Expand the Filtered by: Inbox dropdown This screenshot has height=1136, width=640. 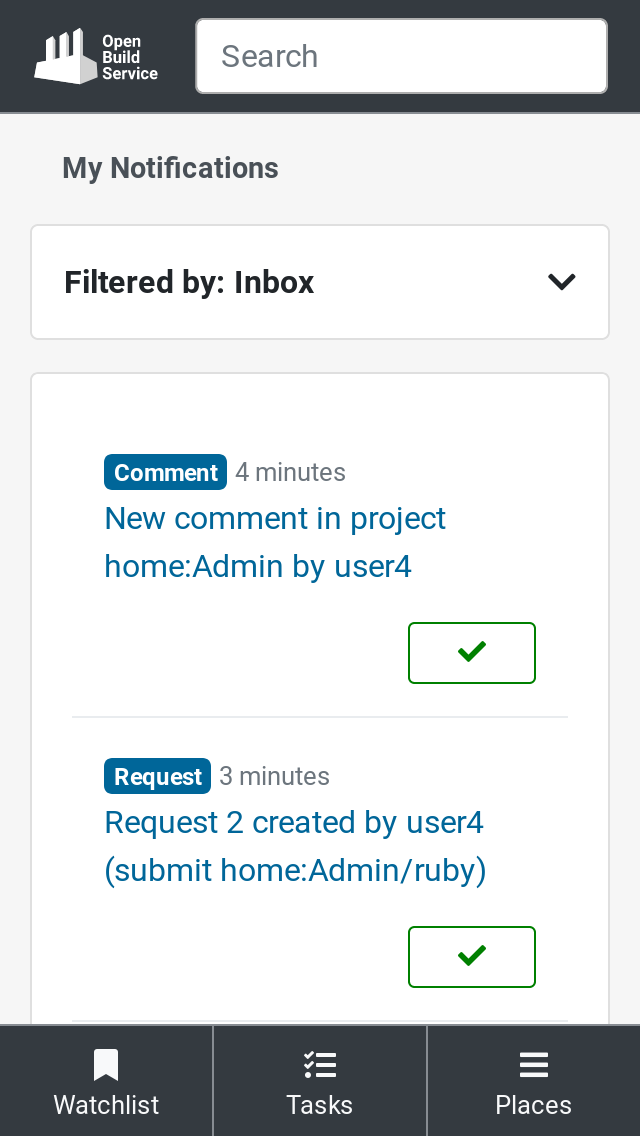click(x=320, y=282)
